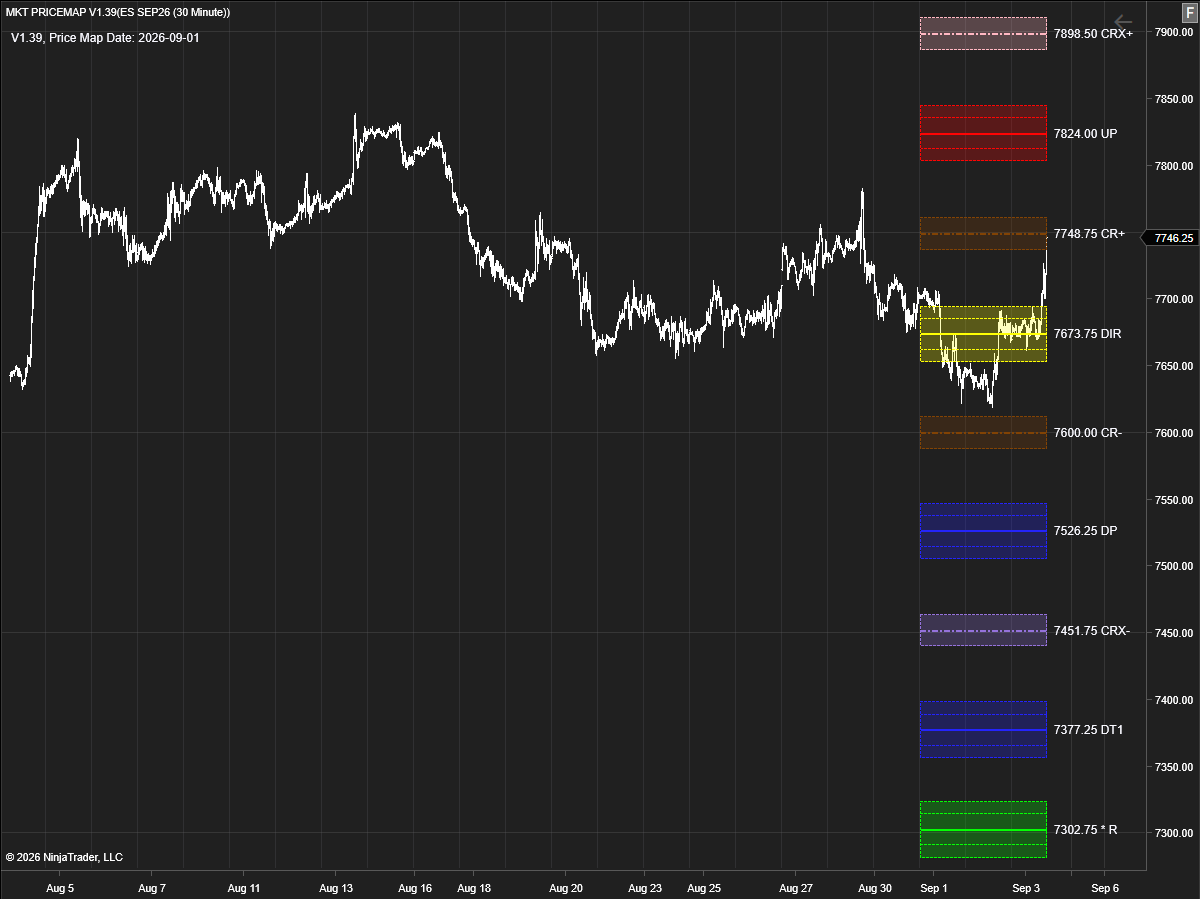Select the brown CR- zone box
Screen dimensions: 1200x899
tap(983, 433)
